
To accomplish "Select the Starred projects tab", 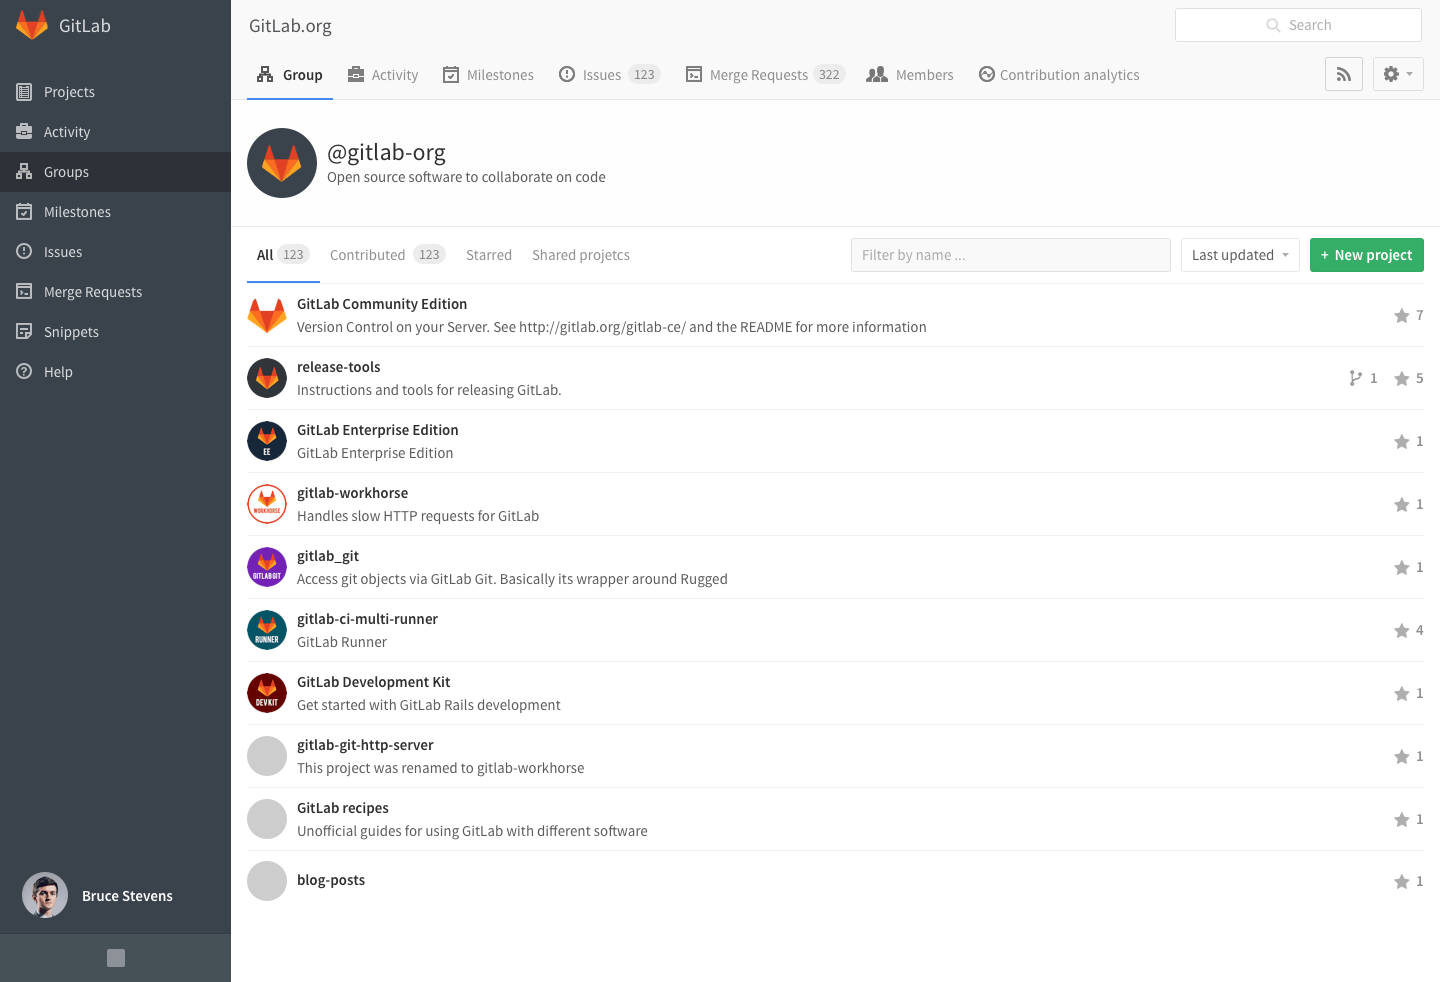I will 489,255.
